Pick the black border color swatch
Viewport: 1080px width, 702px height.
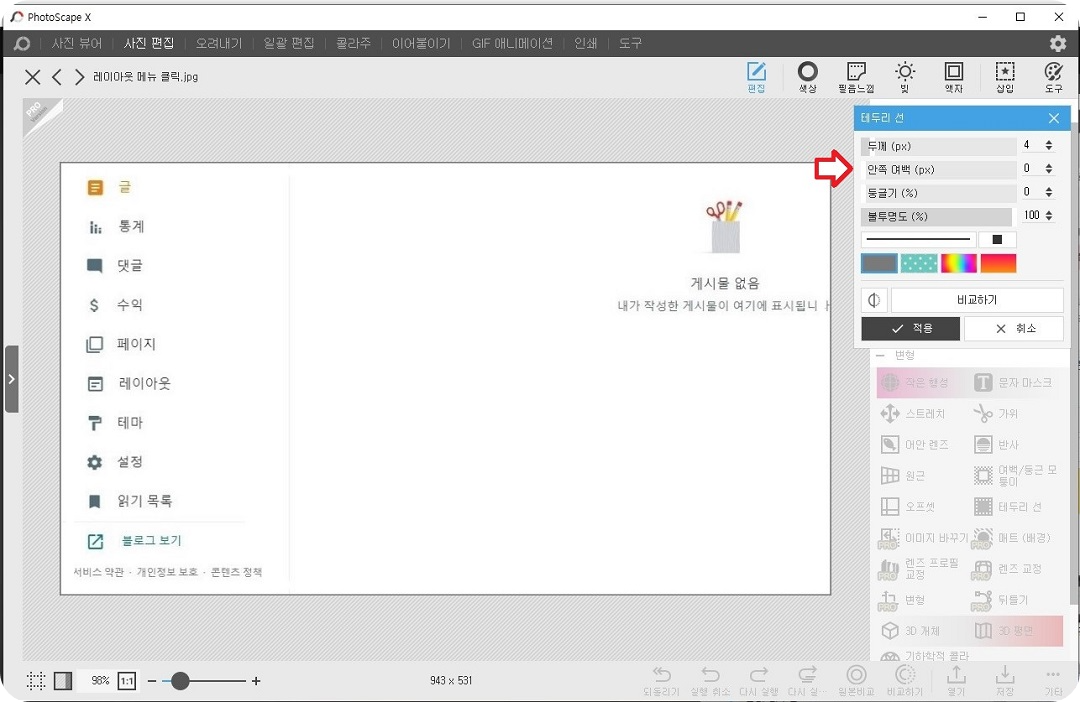(x=997, y=239)
